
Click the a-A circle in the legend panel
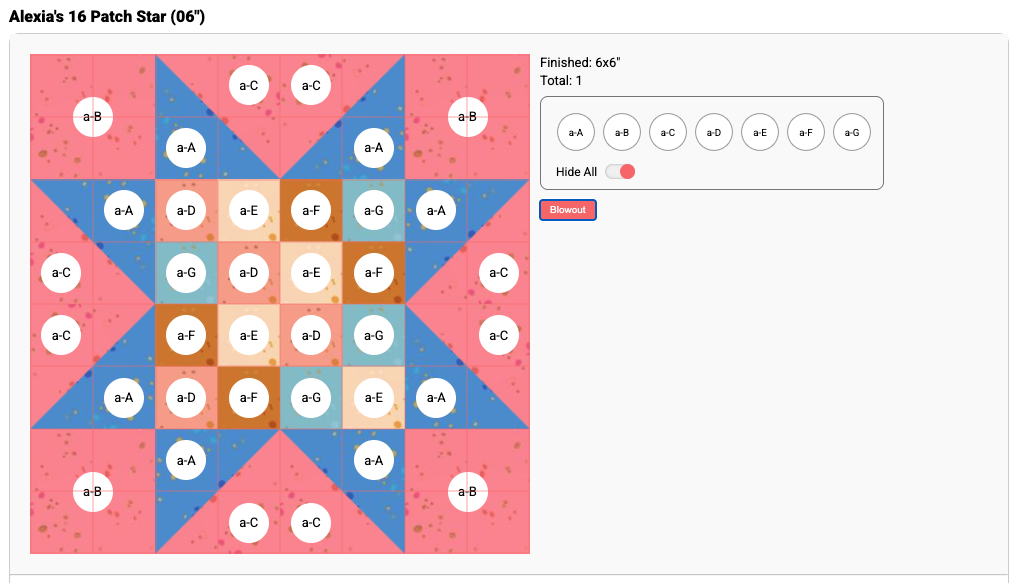pos(576,132)
